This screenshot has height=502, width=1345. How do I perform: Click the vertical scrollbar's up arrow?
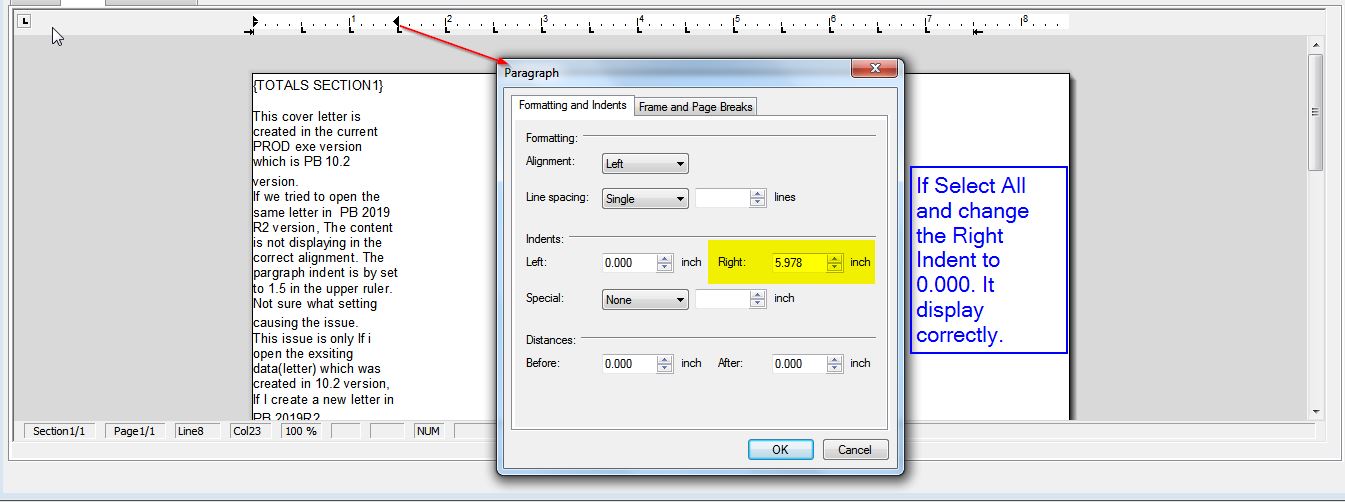1315,45
